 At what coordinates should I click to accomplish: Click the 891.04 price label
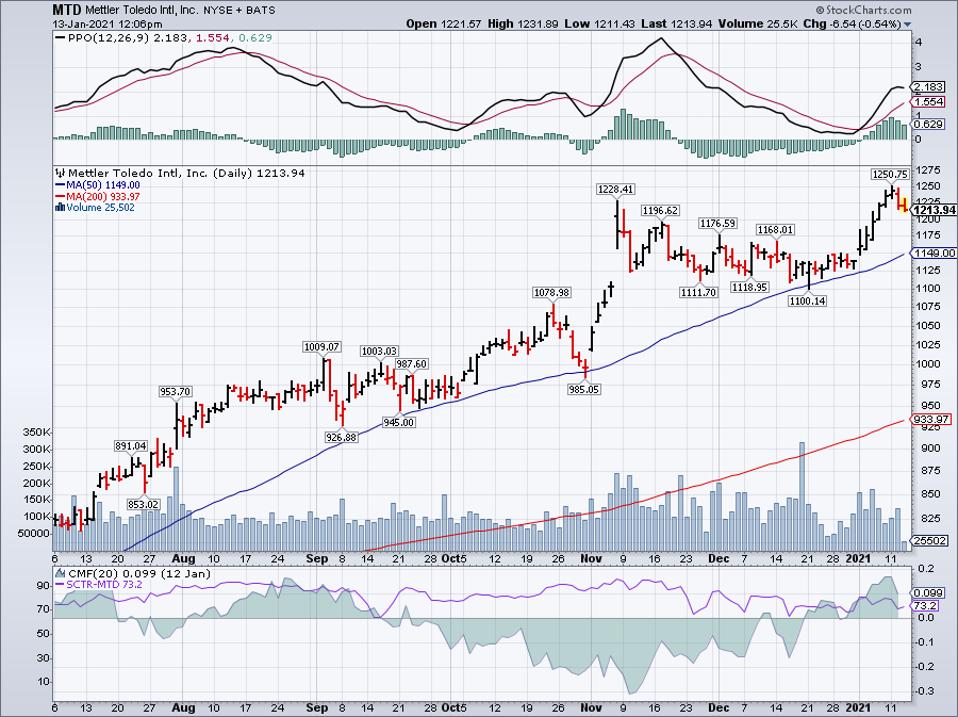pos(131,446)
